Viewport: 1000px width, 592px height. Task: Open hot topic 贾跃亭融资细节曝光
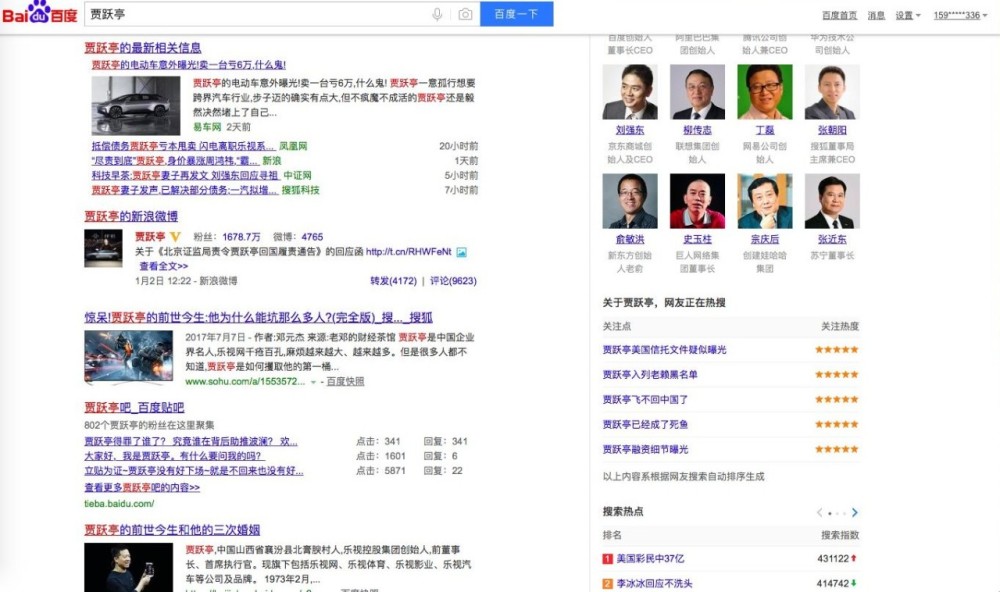click(x=645, y=449)
